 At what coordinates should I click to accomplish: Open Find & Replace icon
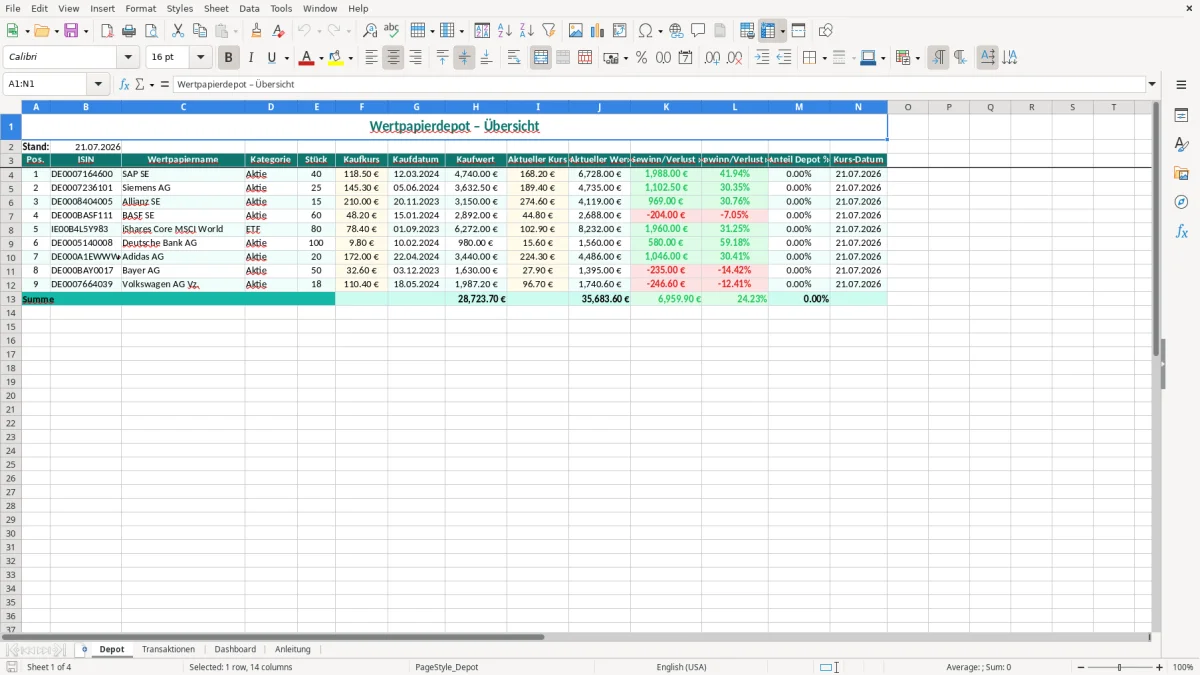[370, 31]
